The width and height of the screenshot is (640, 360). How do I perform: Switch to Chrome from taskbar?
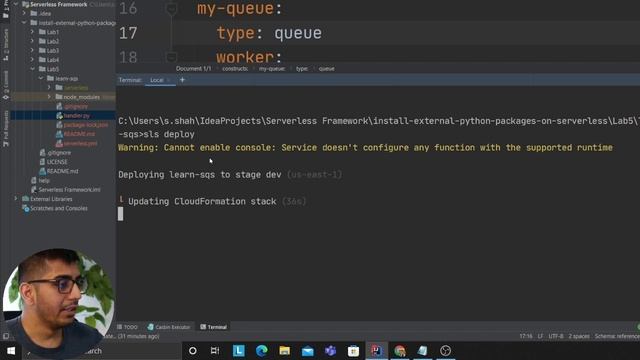coord(400,351)
